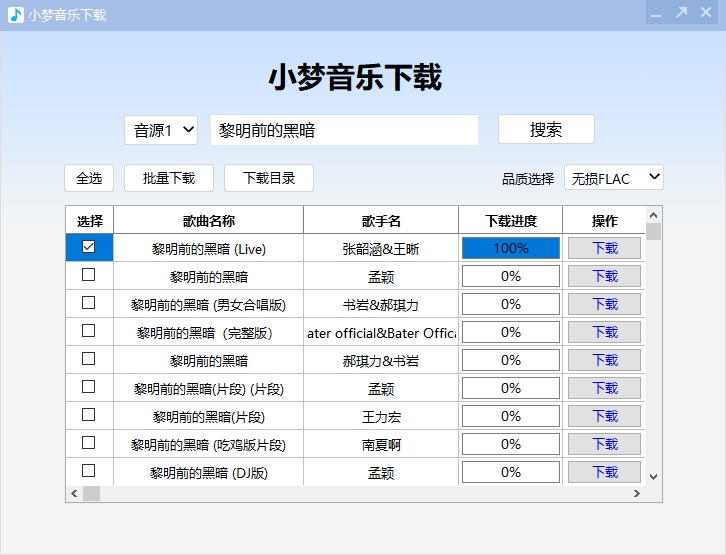The width and height of the screenshot is (726, 555).
Task: Click artist cell 书岩&郝琪力
Action: [x=381, y=305]
